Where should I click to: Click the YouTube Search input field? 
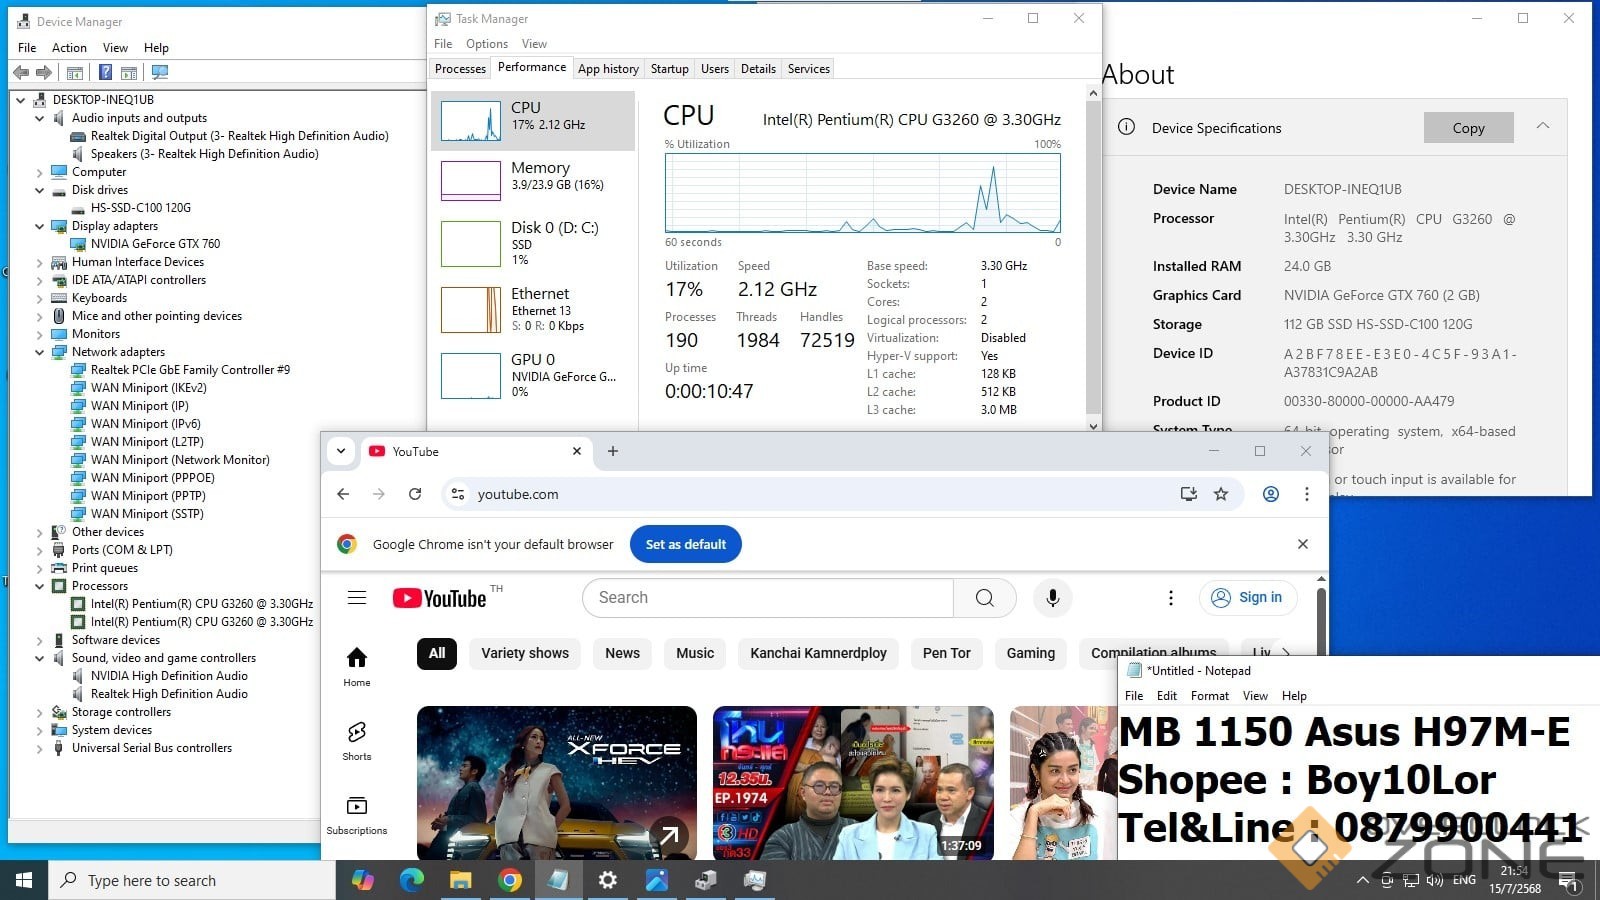[x=767, y=597]
